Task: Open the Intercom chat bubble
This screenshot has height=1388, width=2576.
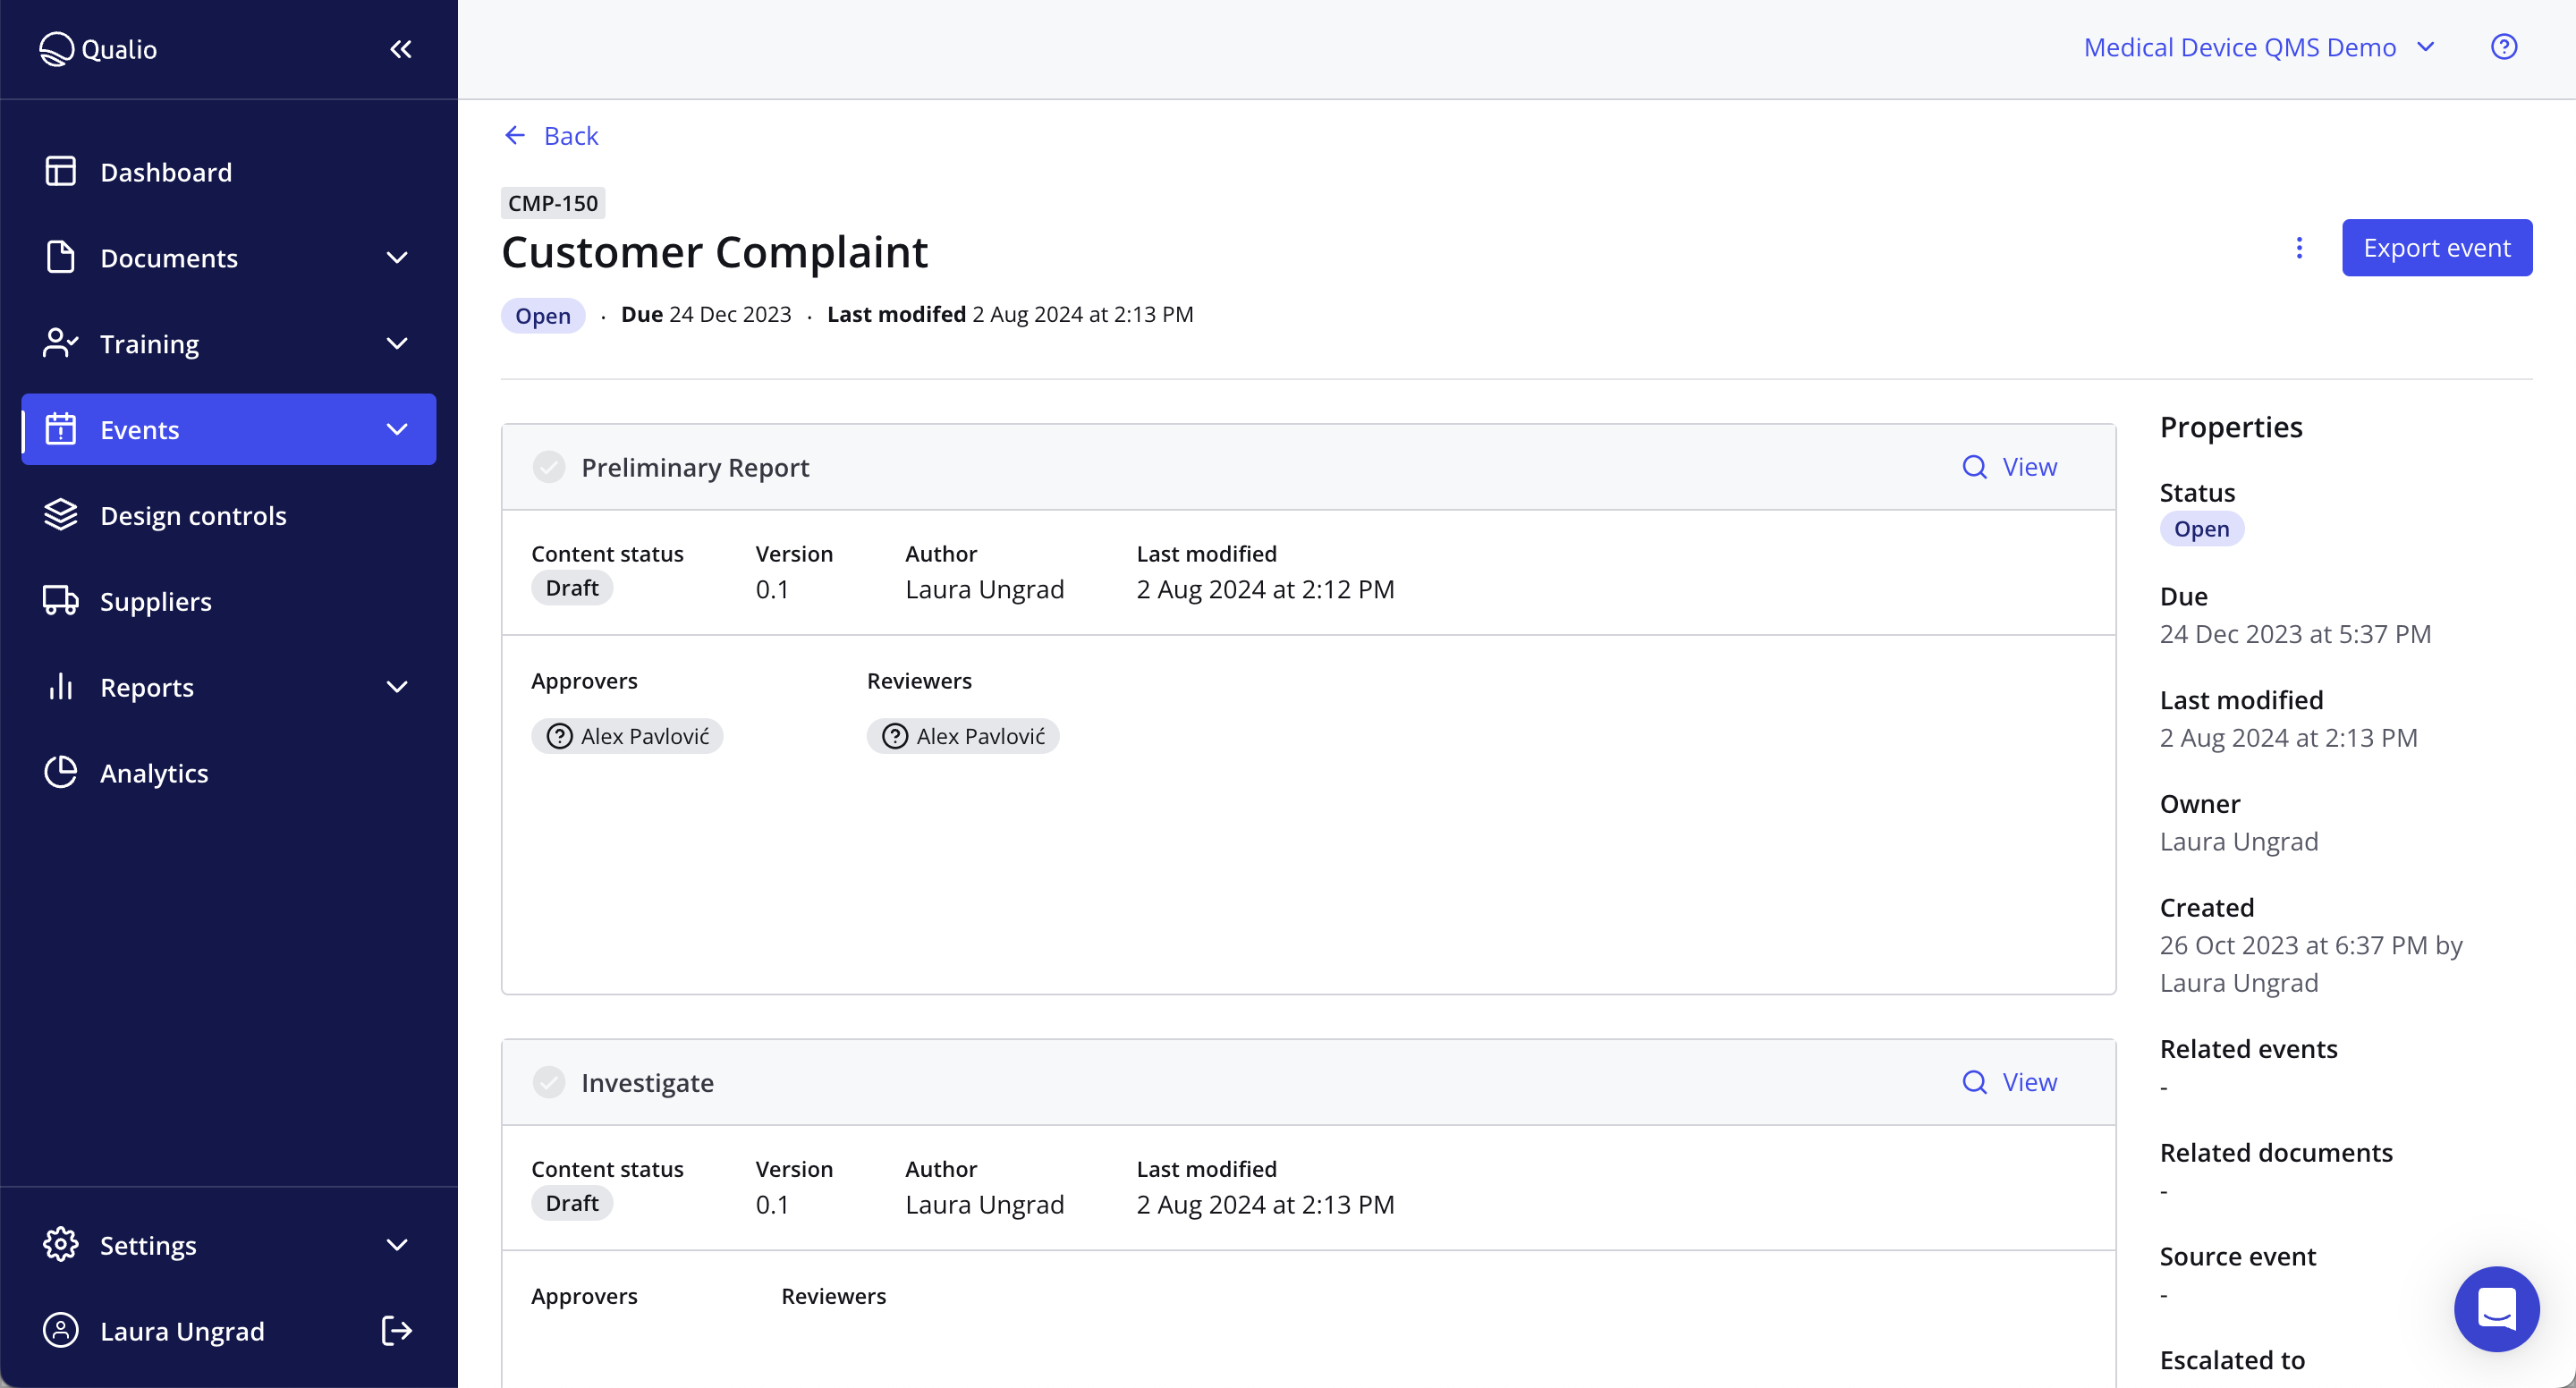Action: pos(2496,1309)
